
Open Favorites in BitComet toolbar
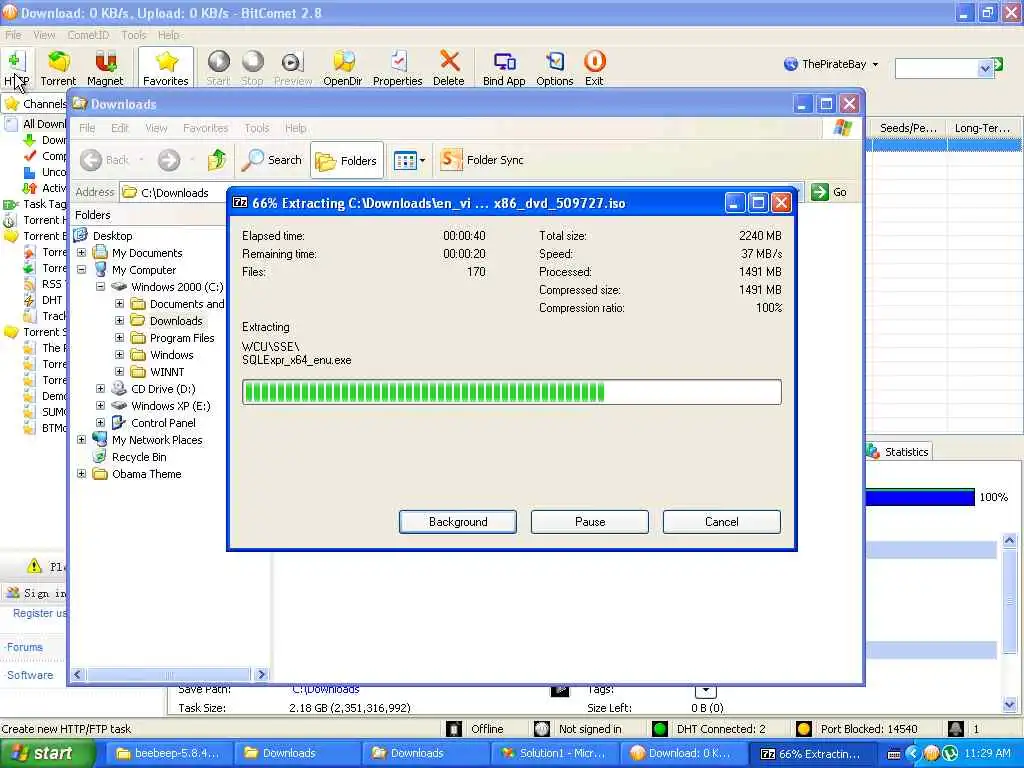point(166,68)
